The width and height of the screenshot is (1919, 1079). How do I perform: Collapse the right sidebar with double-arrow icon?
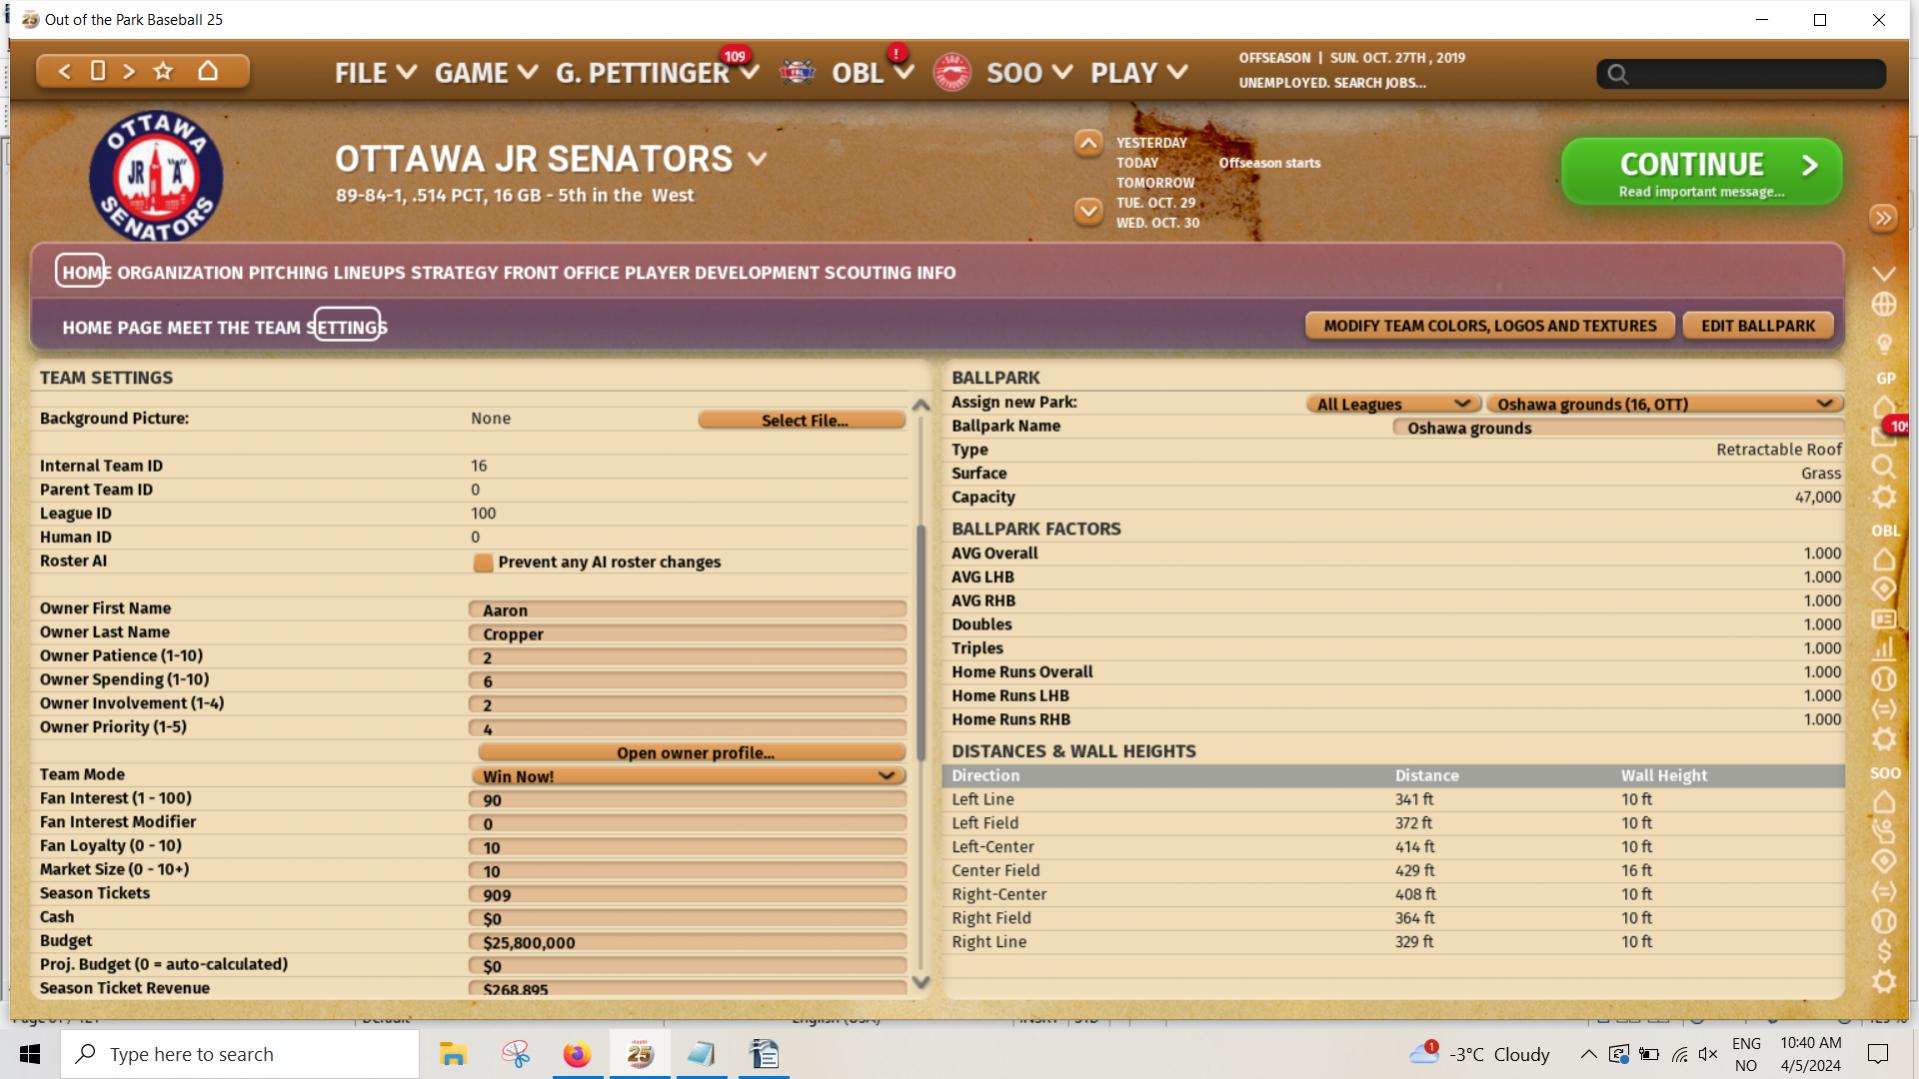pos(1882,218)
